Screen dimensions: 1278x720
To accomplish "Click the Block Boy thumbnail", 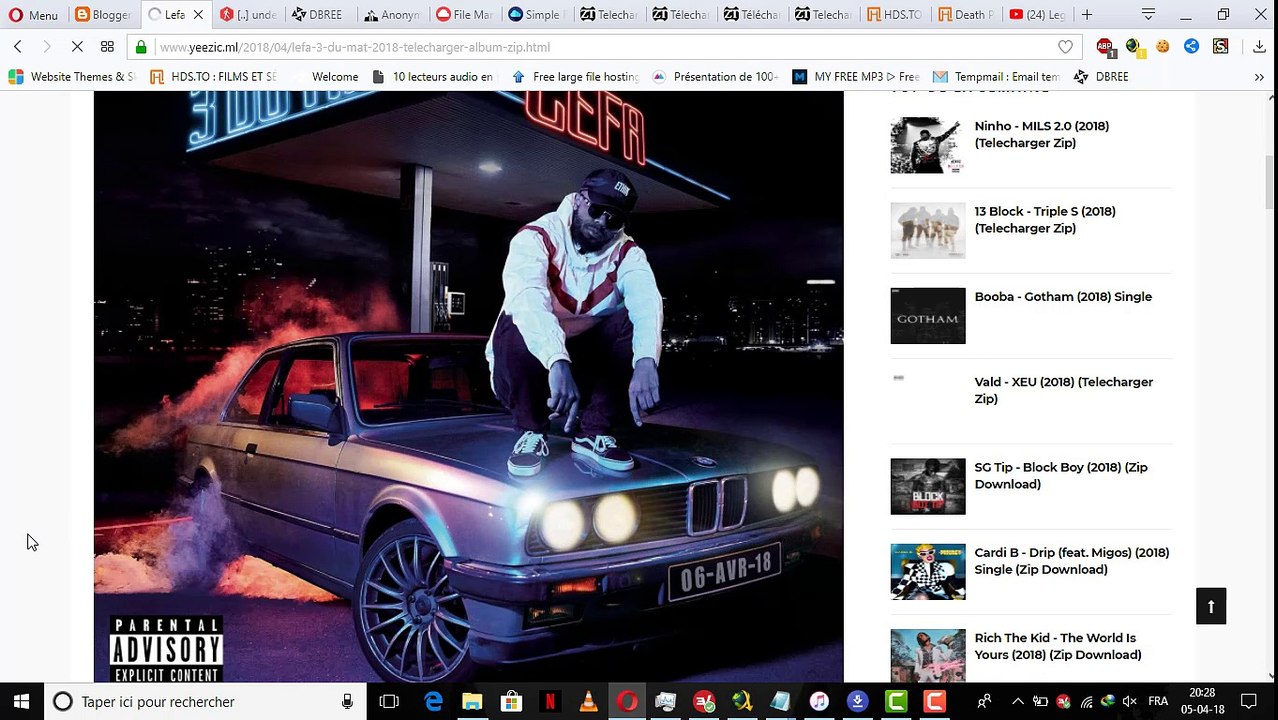I will (x=927, y=486).
